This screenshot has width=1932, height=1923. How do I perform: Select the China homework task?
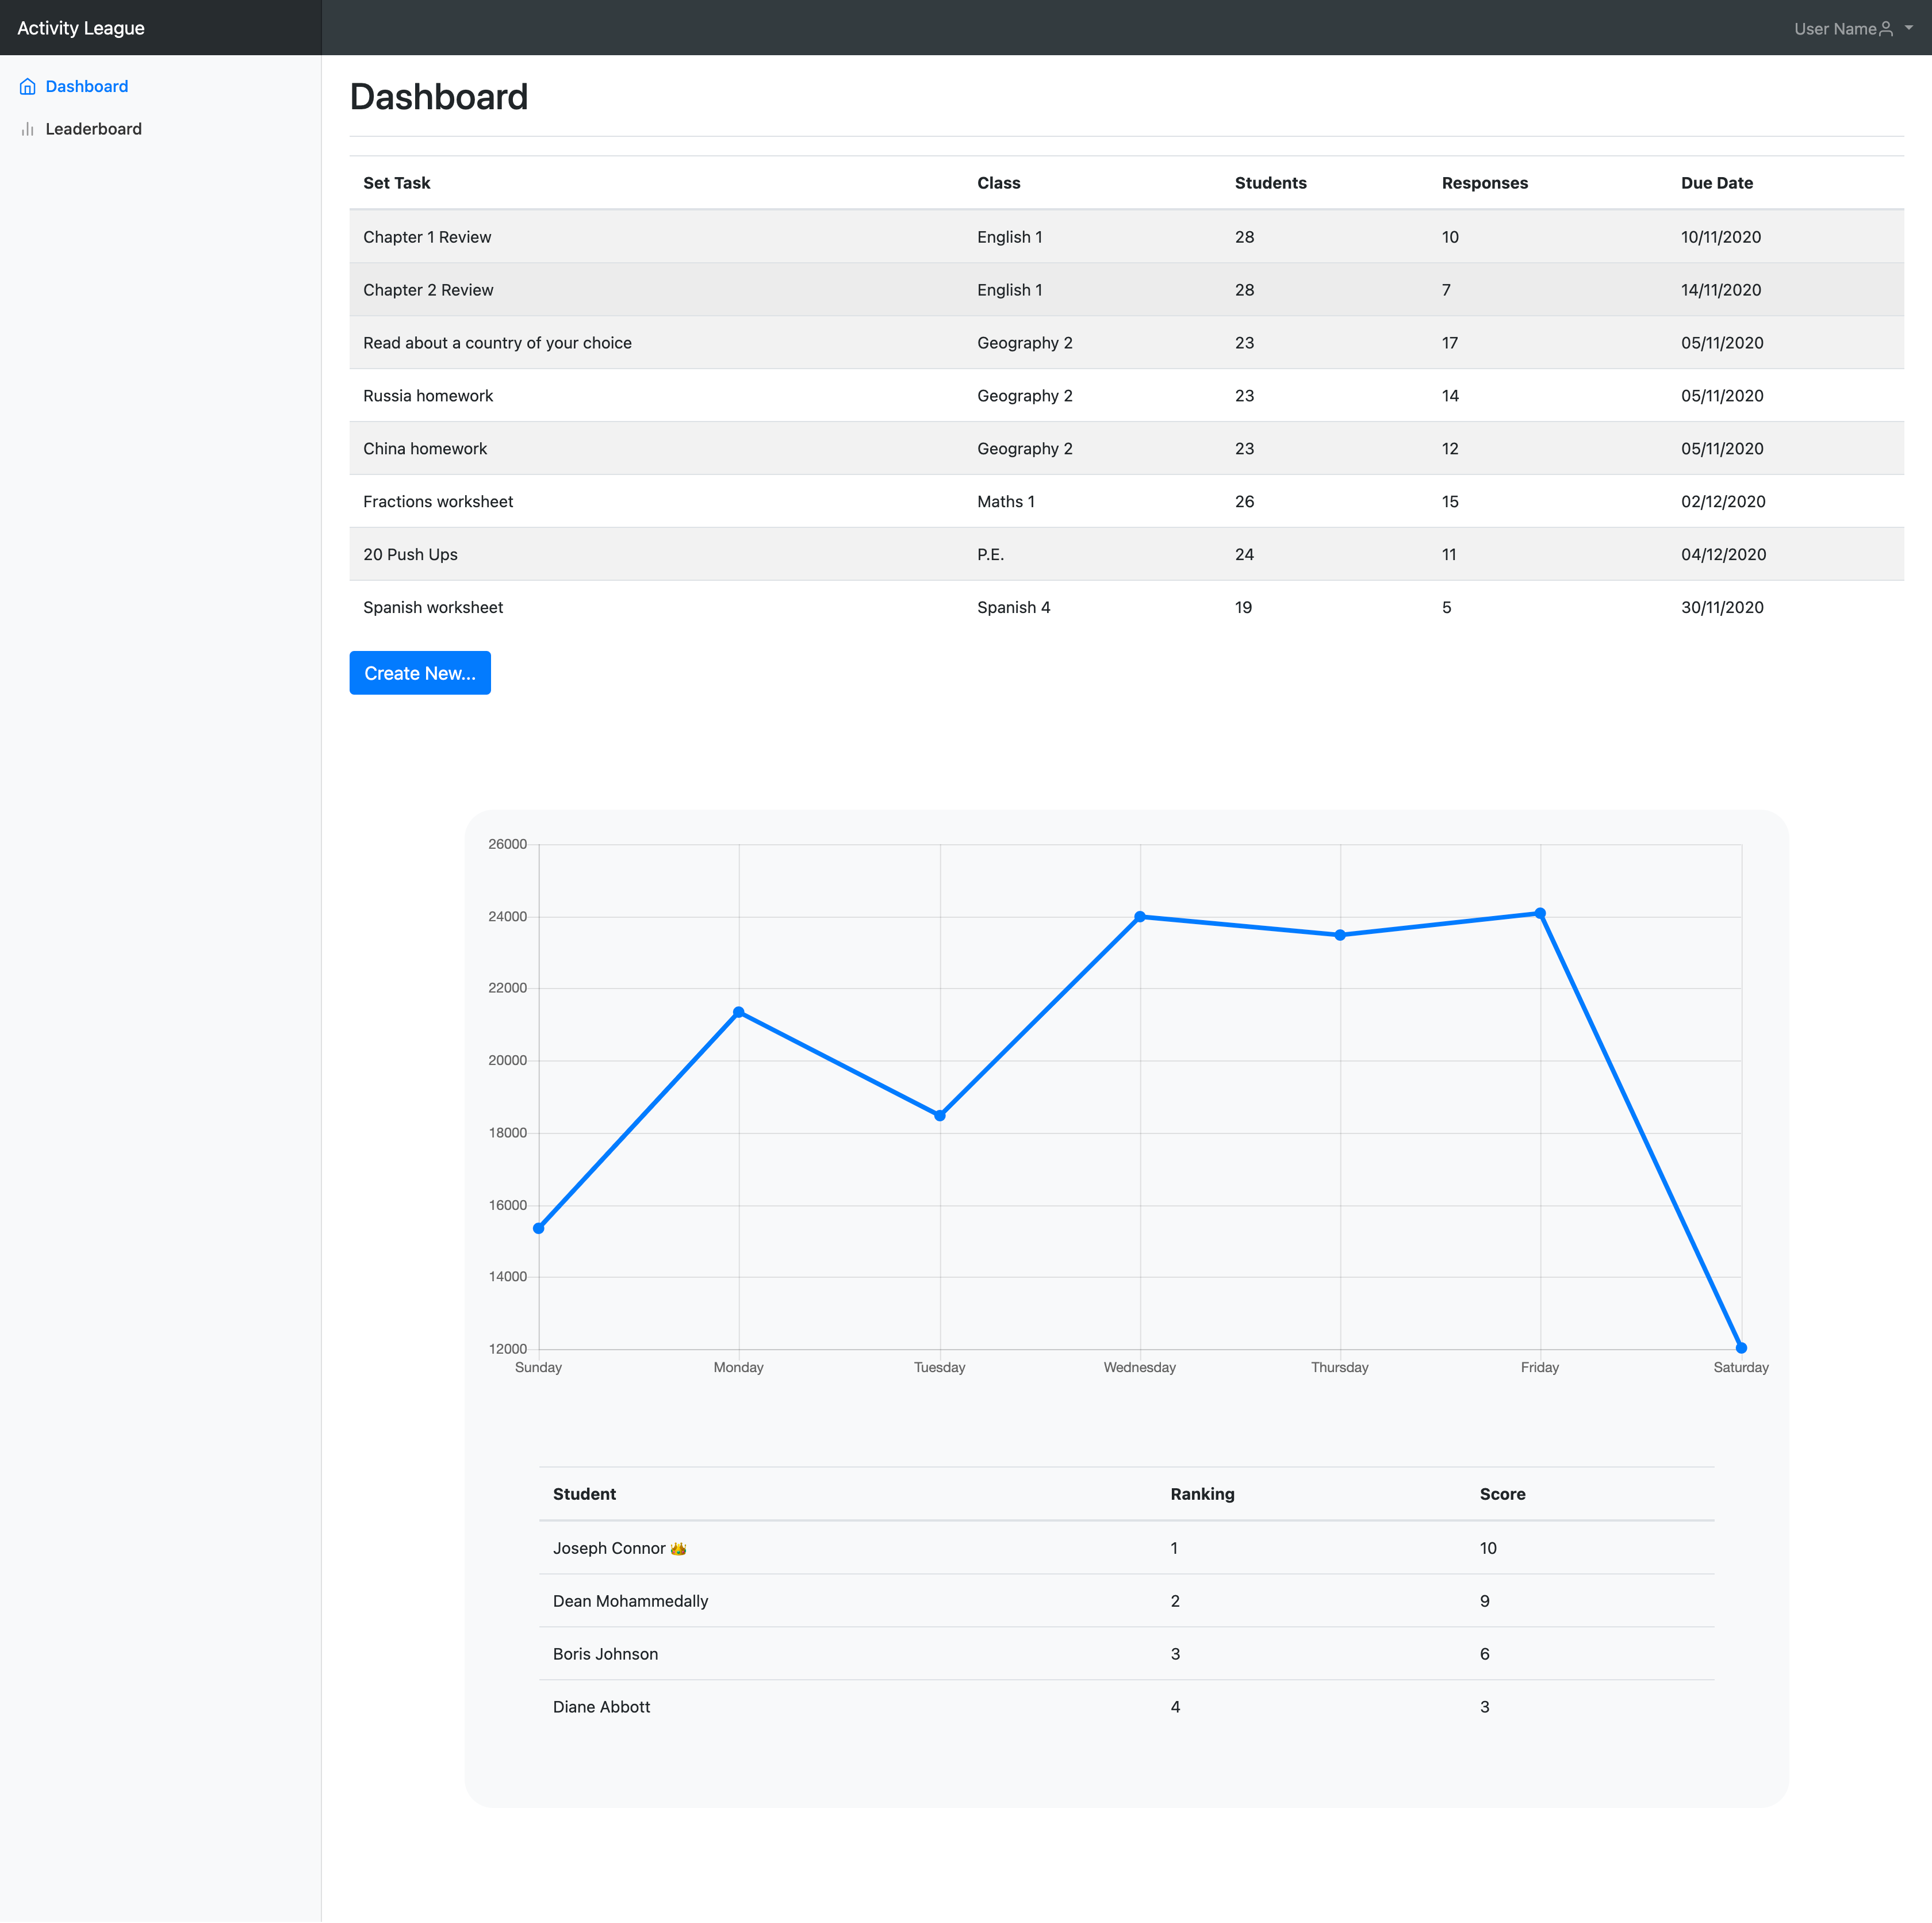[425, 449]
